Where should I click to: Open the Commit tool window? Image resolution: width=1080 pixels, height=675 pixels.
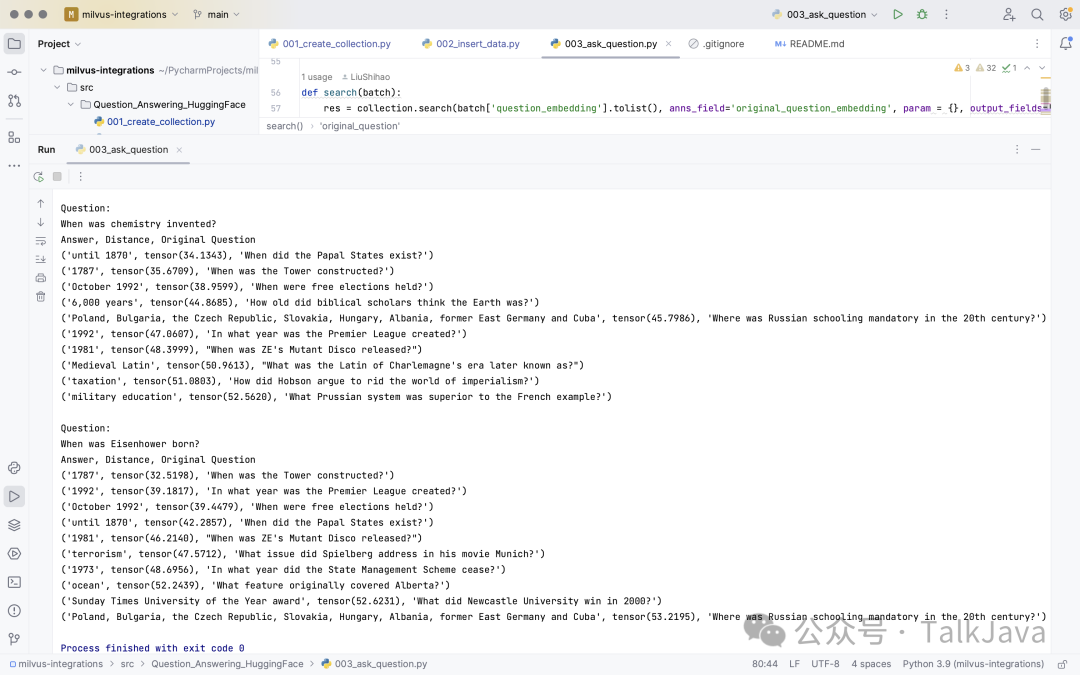point(14,72)
